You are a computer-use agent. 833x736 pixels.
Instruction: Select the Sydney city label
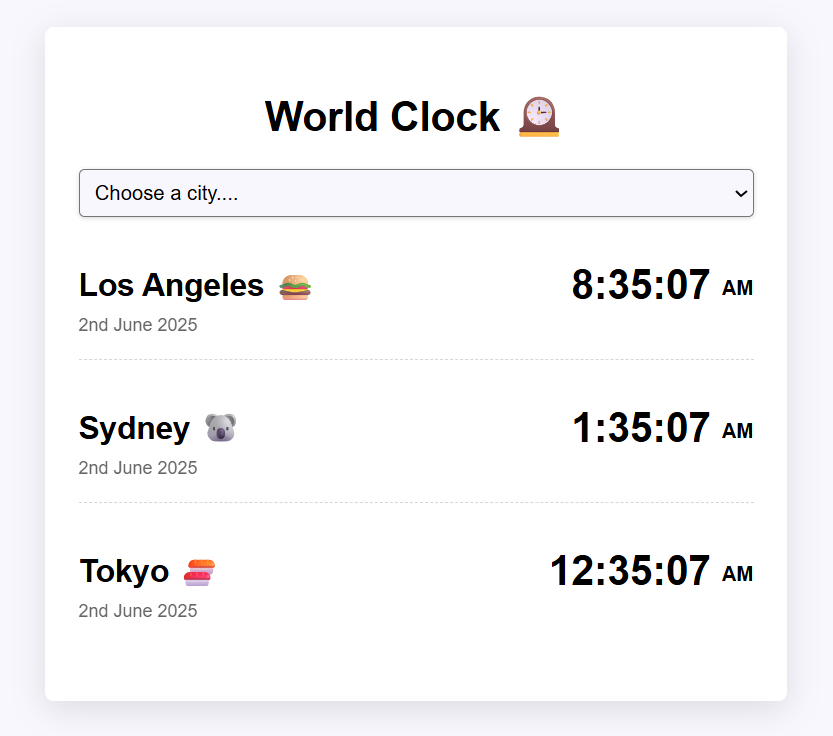134,428
